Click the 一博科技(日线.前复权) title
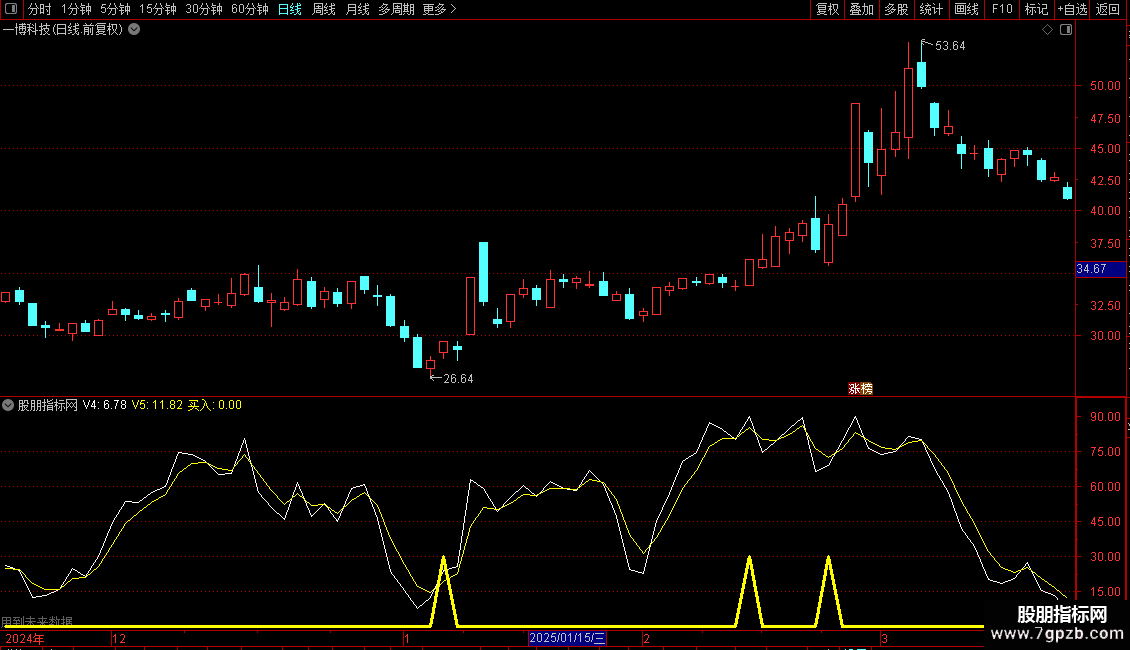The width and height of the screenshot is (1130, 650). click(63, 30)
